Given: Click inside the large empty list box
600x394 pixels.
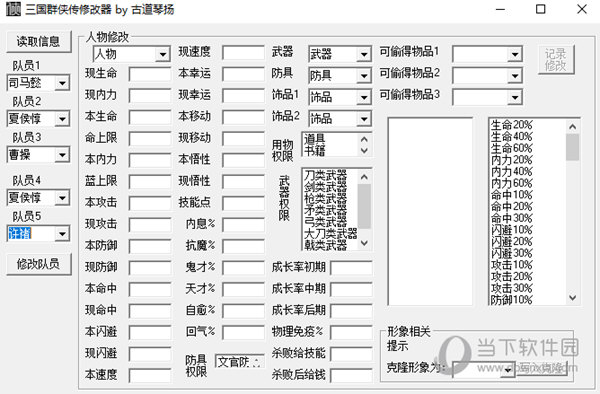Looking at the screenshot, I should click(430, 212).
